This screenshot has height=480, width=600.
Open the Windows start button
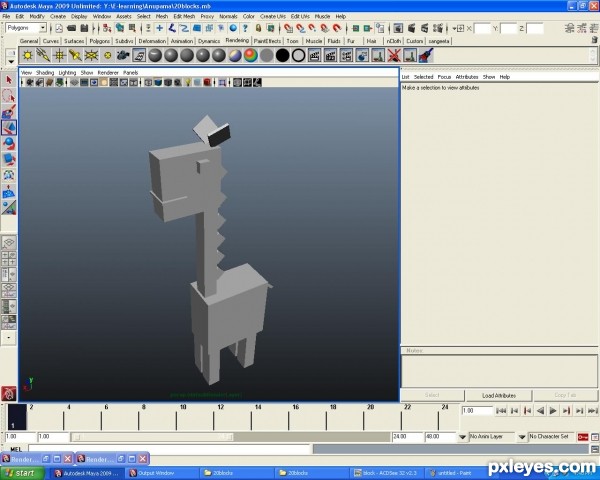22,473
